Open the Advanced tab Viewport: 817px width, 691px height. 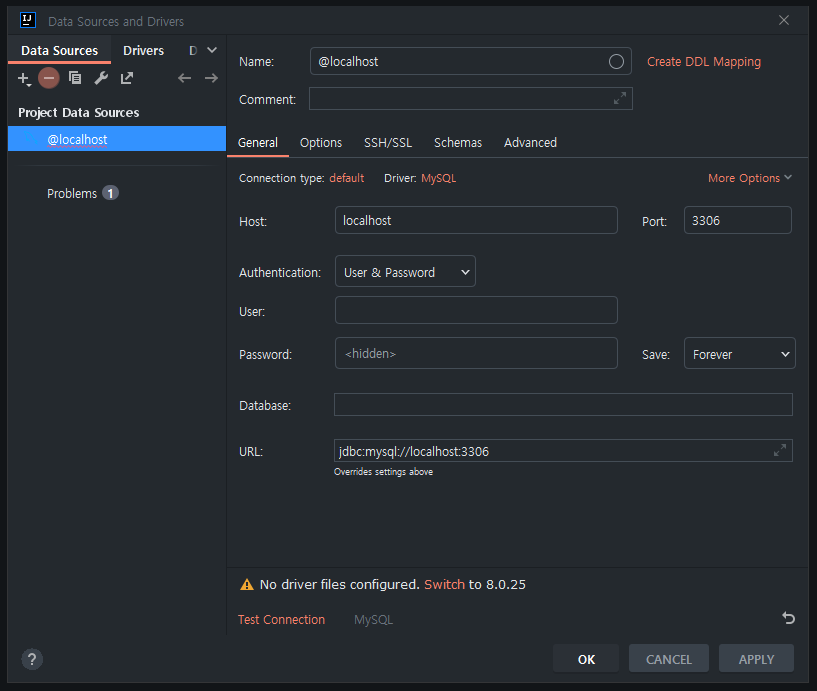coord(530,143)
